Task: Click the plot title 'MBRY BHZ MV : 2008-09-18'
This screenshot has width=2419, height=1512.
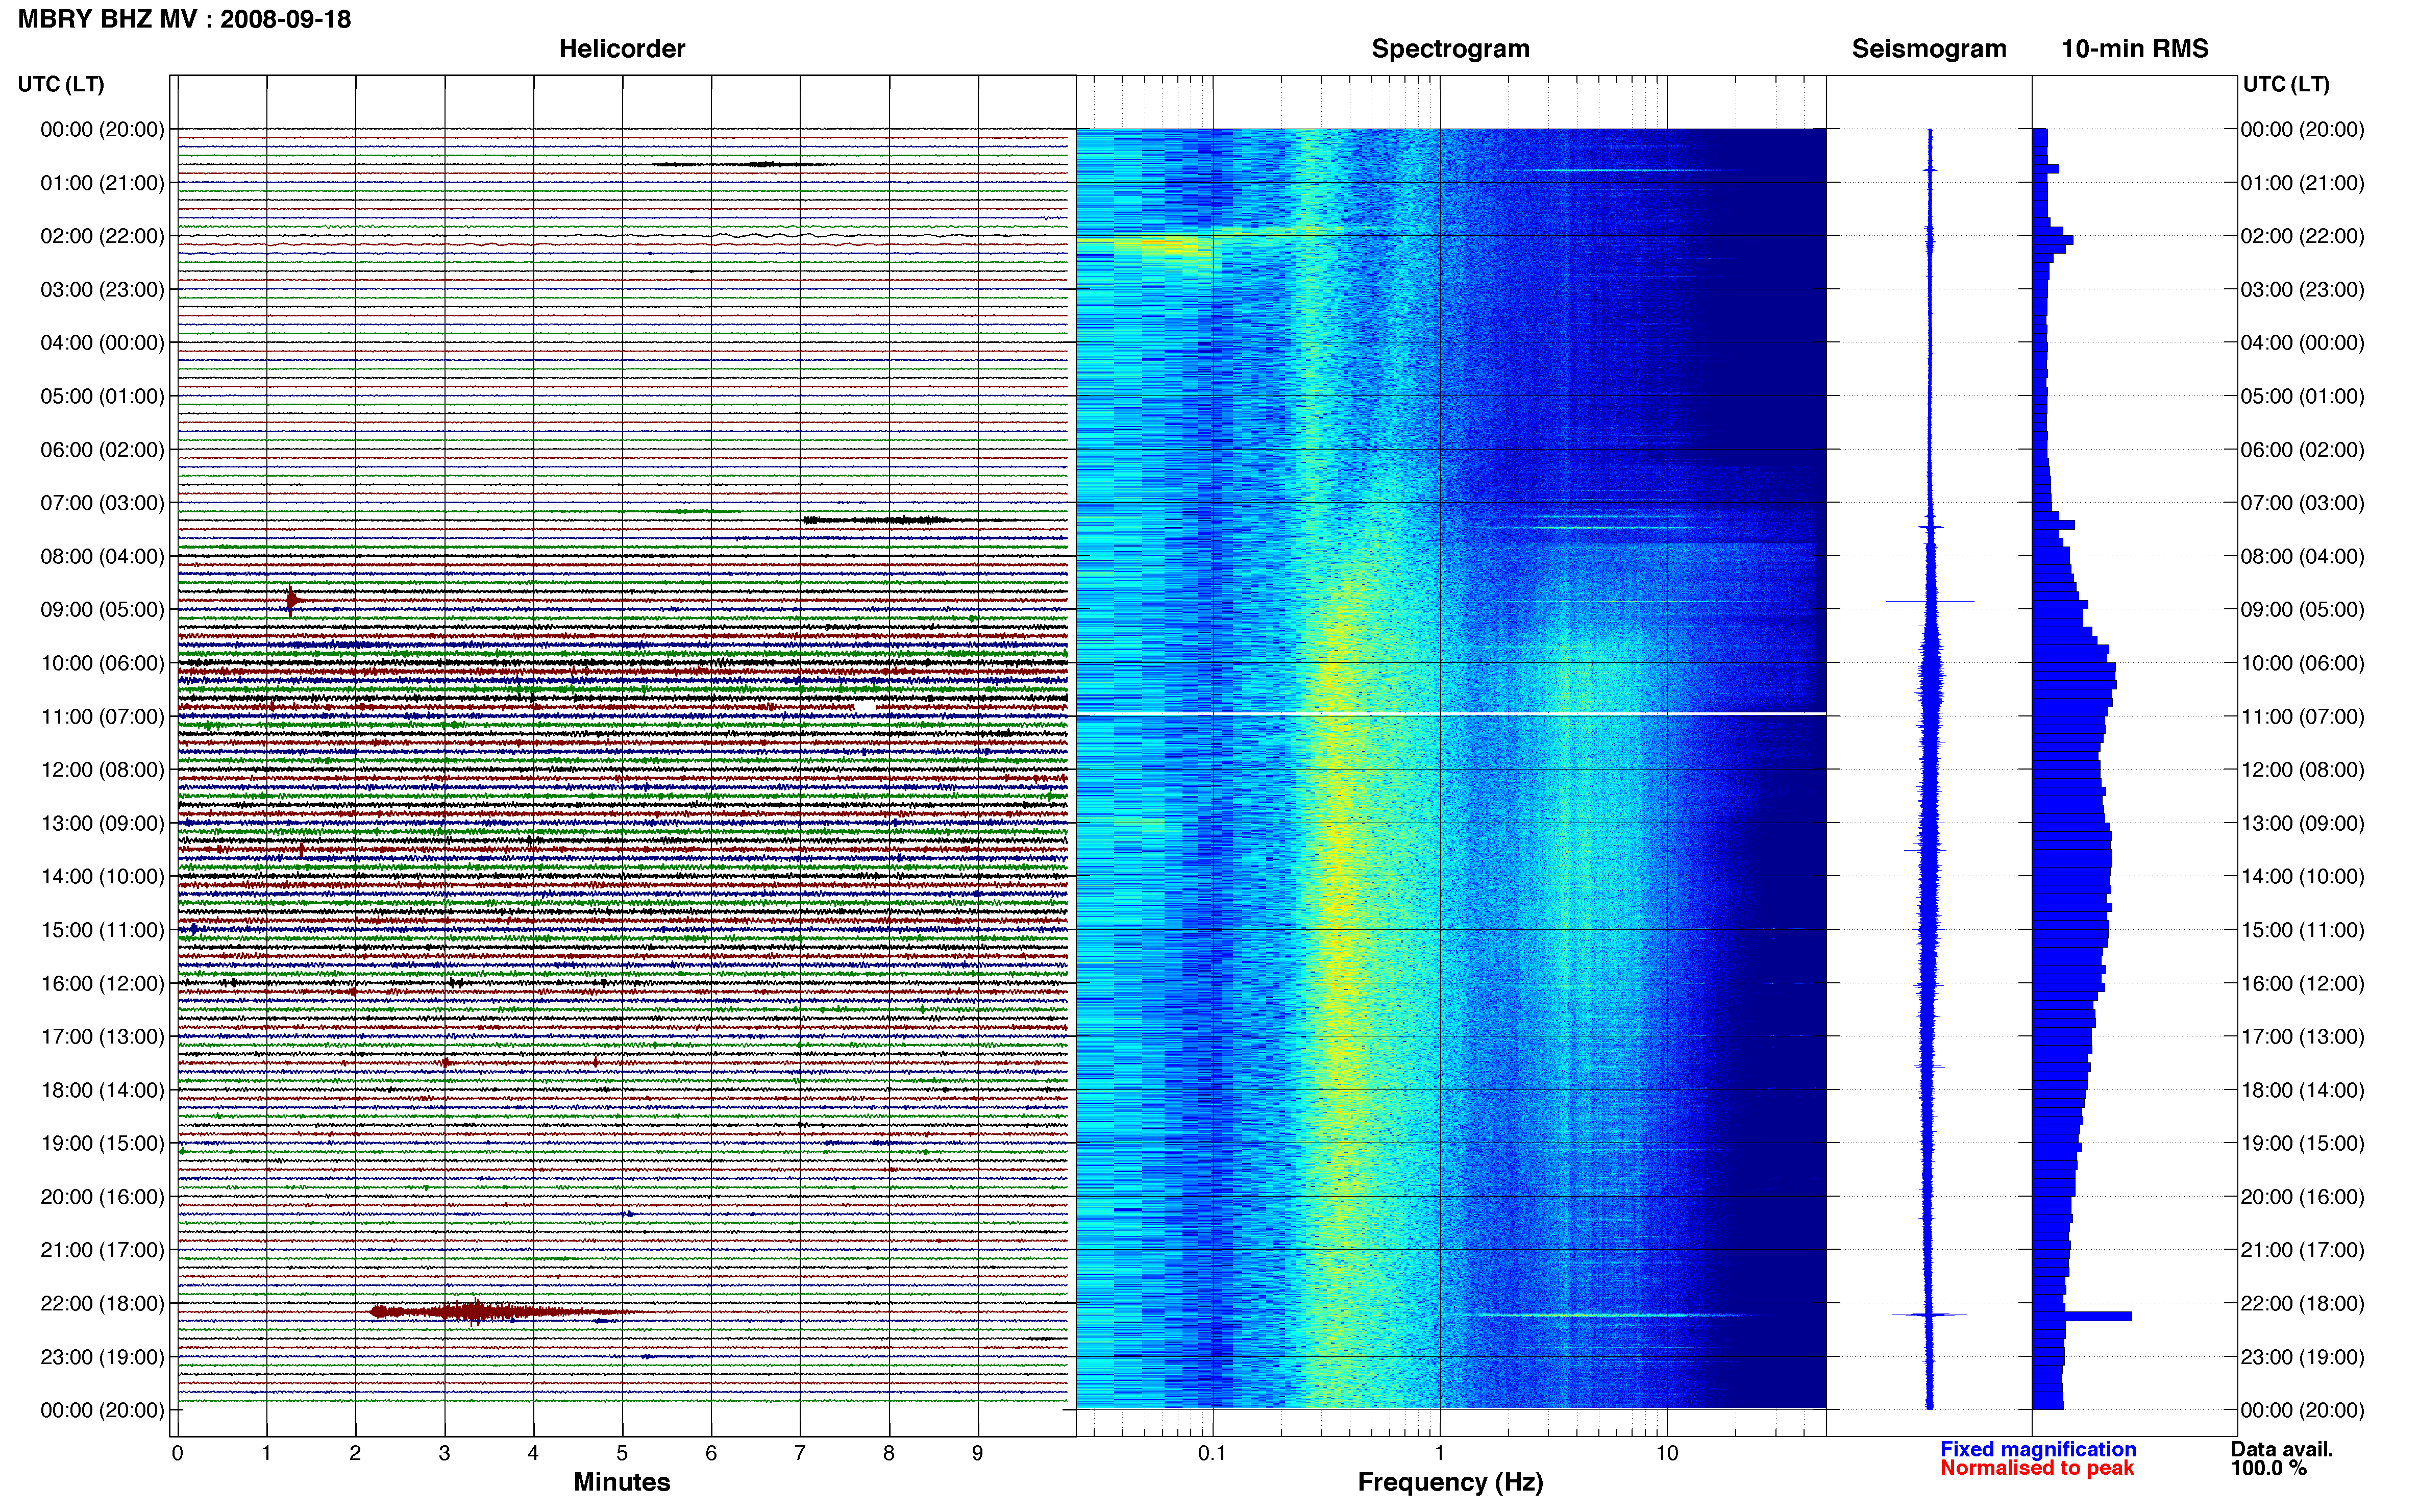Action: tap(185, 19)
